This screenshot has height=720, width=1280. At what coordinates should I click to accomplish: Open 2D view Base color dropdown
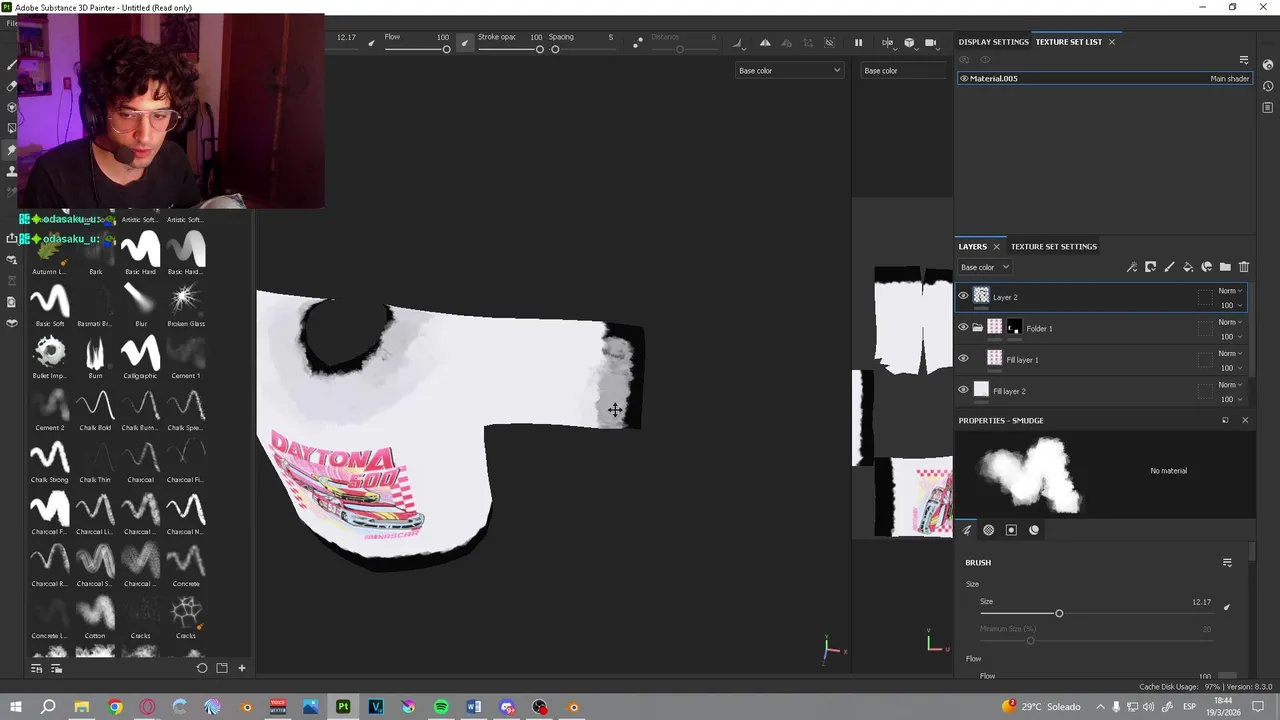pyautogui.click(x=904, y=70)
